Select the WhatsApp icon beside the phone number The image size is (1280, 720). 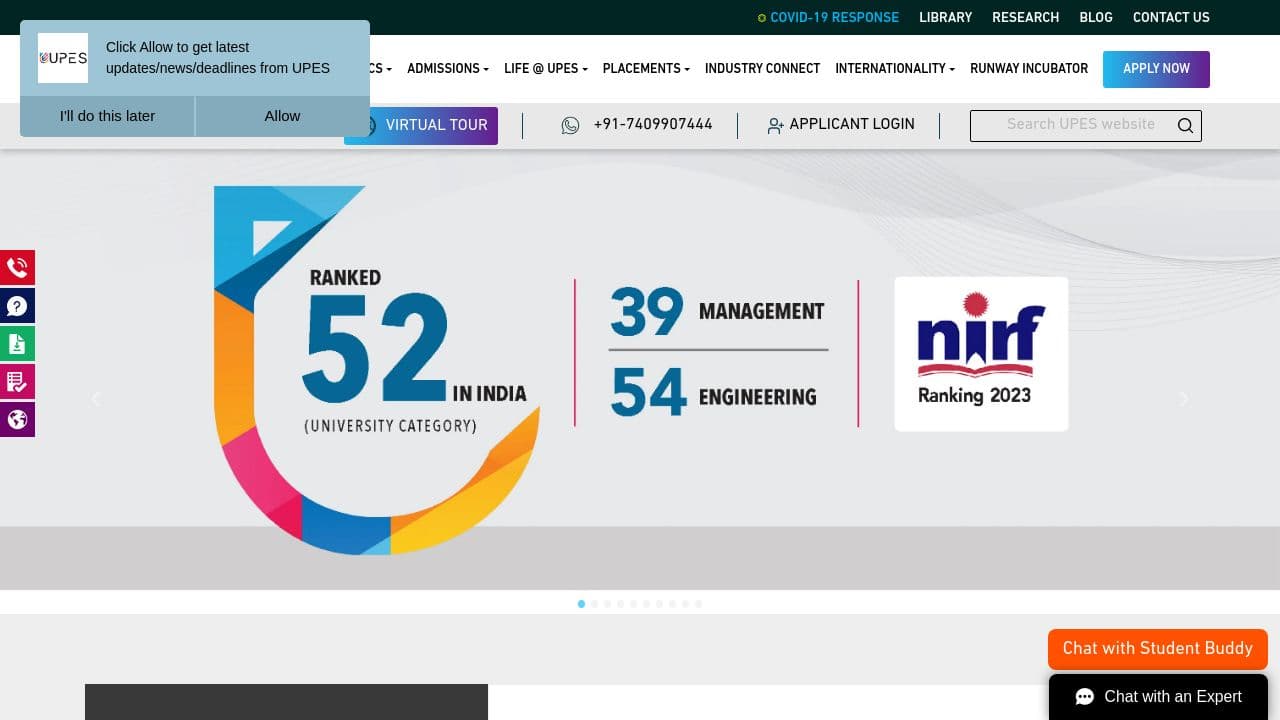[x=570, y=125]
